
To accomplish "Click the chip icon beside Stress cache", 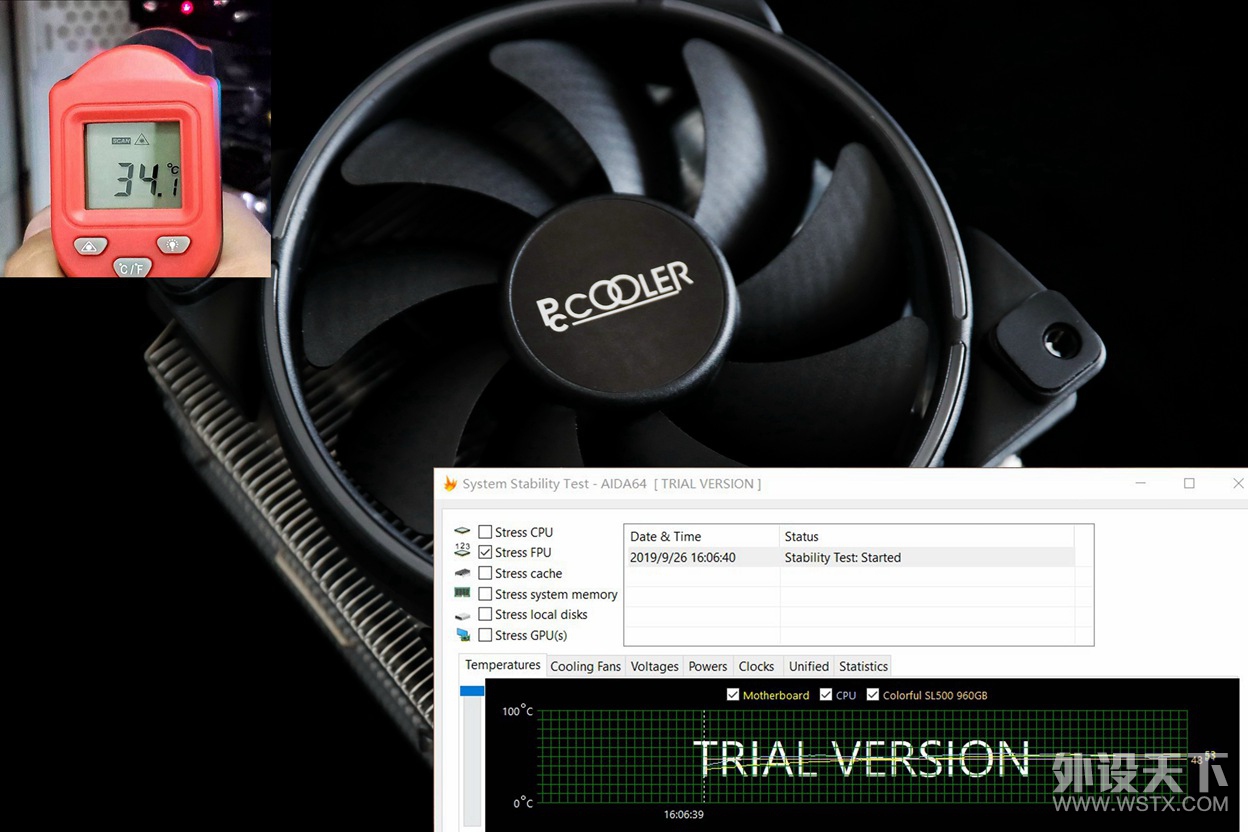I will [462, 573].
